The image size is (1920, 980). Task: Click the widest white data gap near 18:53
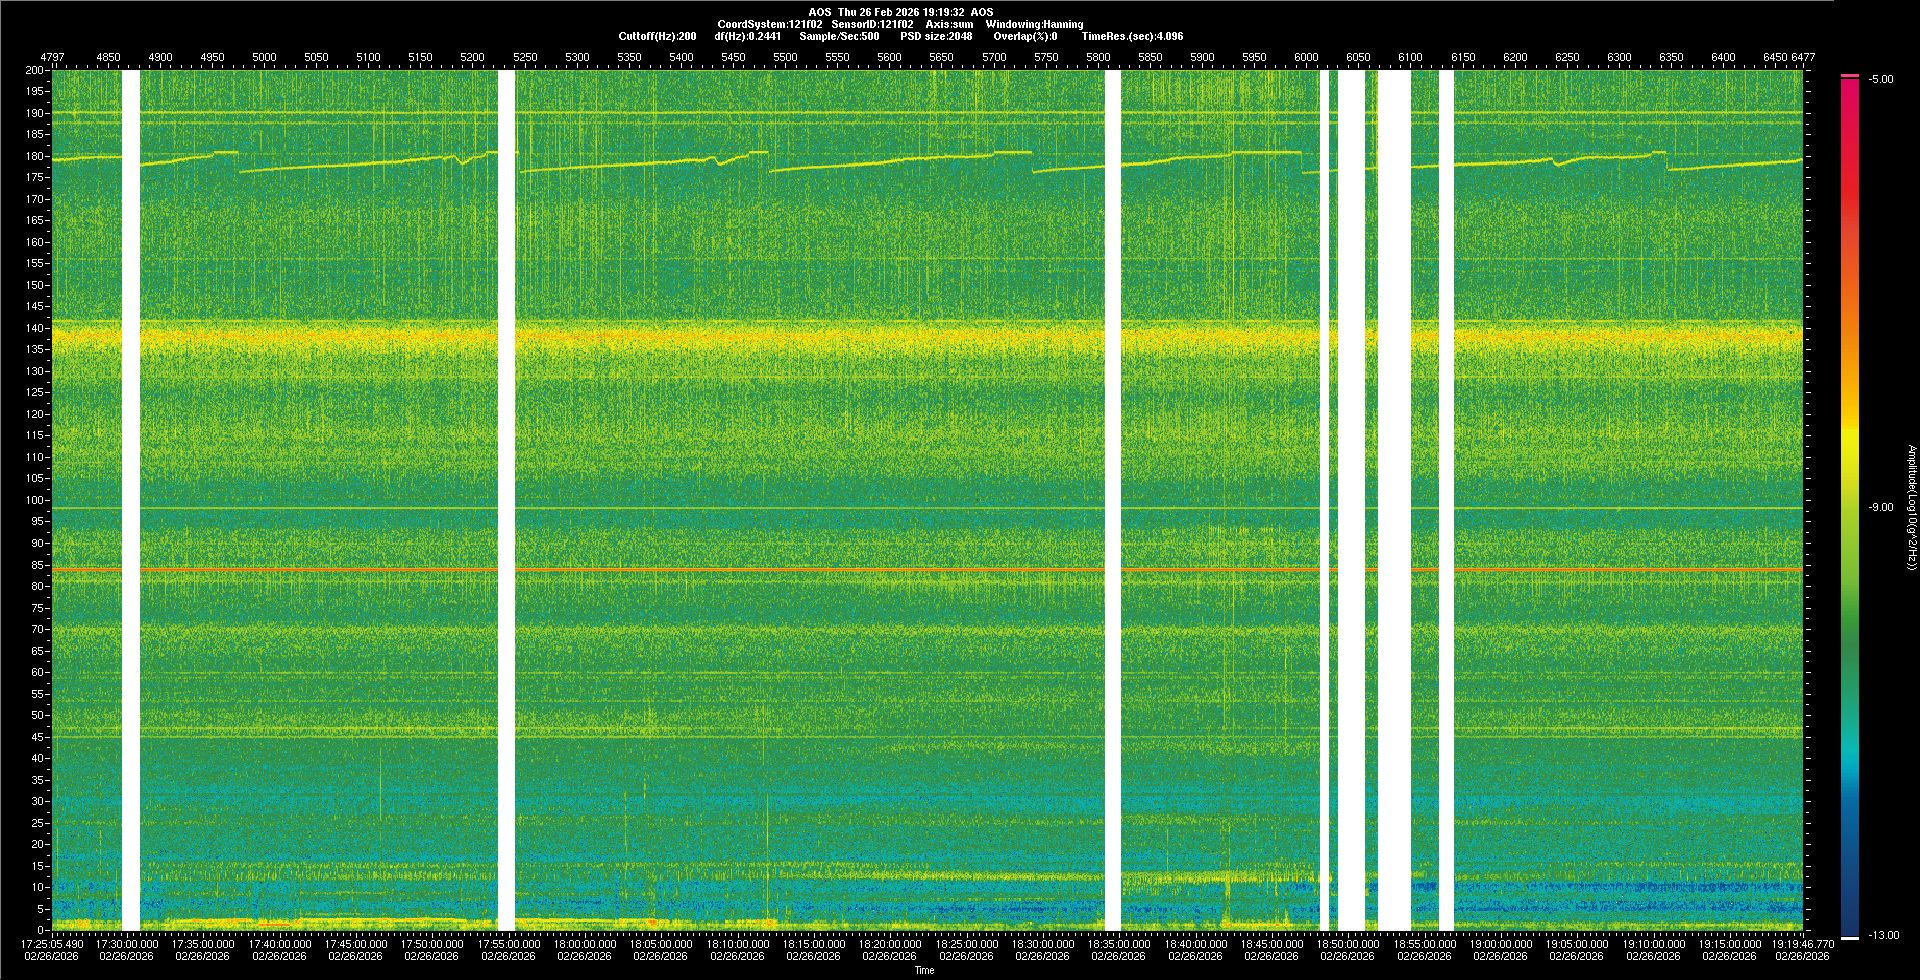pyautogui.click(x=1394, y=500)
